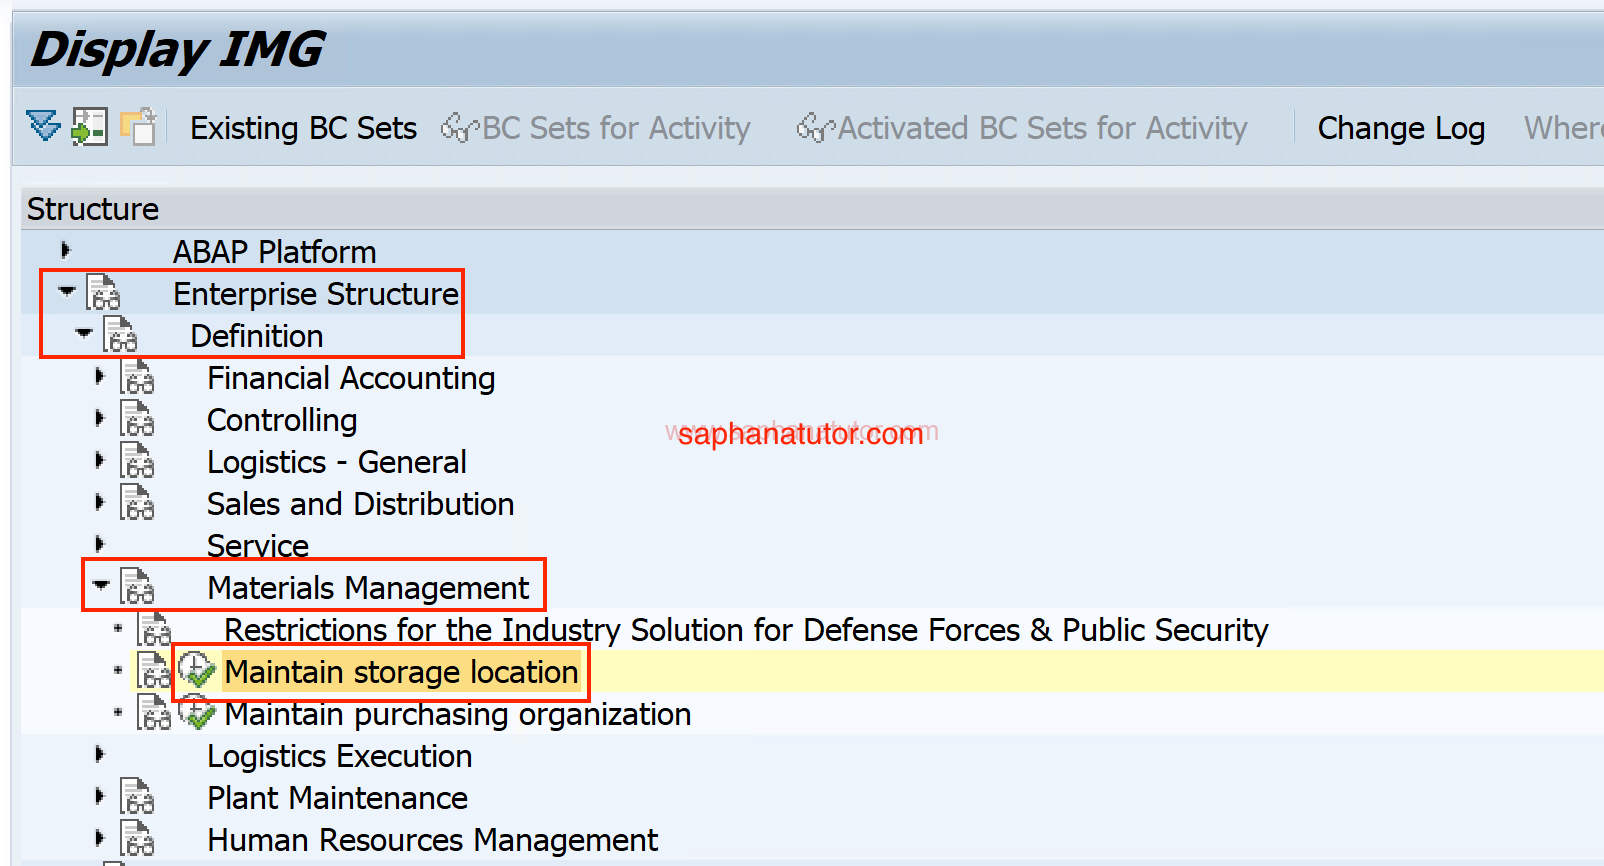Open documentation icon for Maintain purchasing organization
This screenshot has height=866, width=1604.
[154, 713]
